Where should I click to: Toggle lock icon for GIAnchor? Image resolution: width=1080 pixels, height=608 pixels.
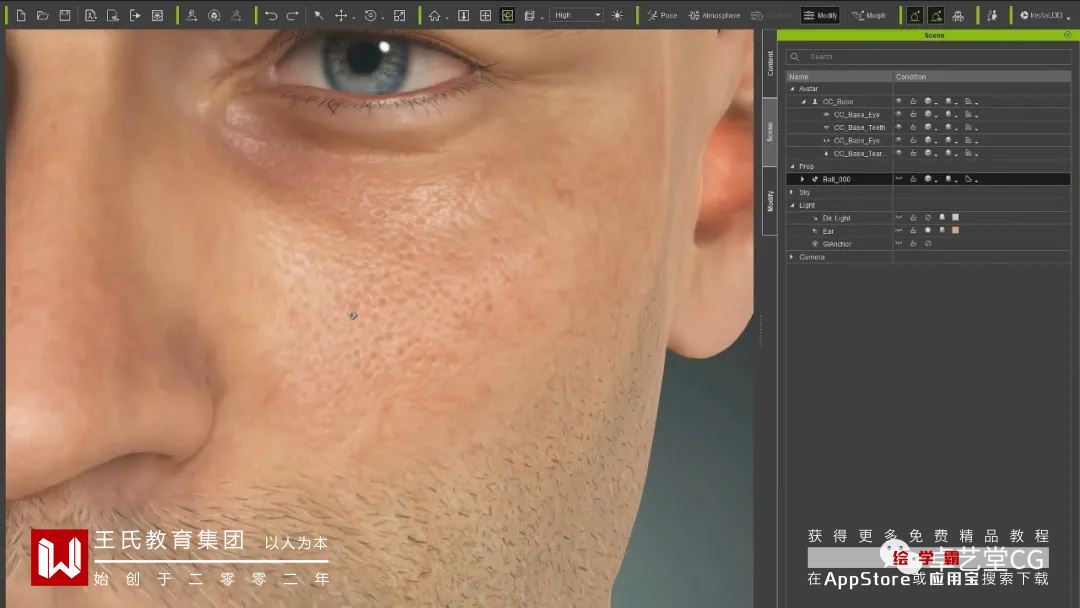pyautogui.click(x=913, y=244)
